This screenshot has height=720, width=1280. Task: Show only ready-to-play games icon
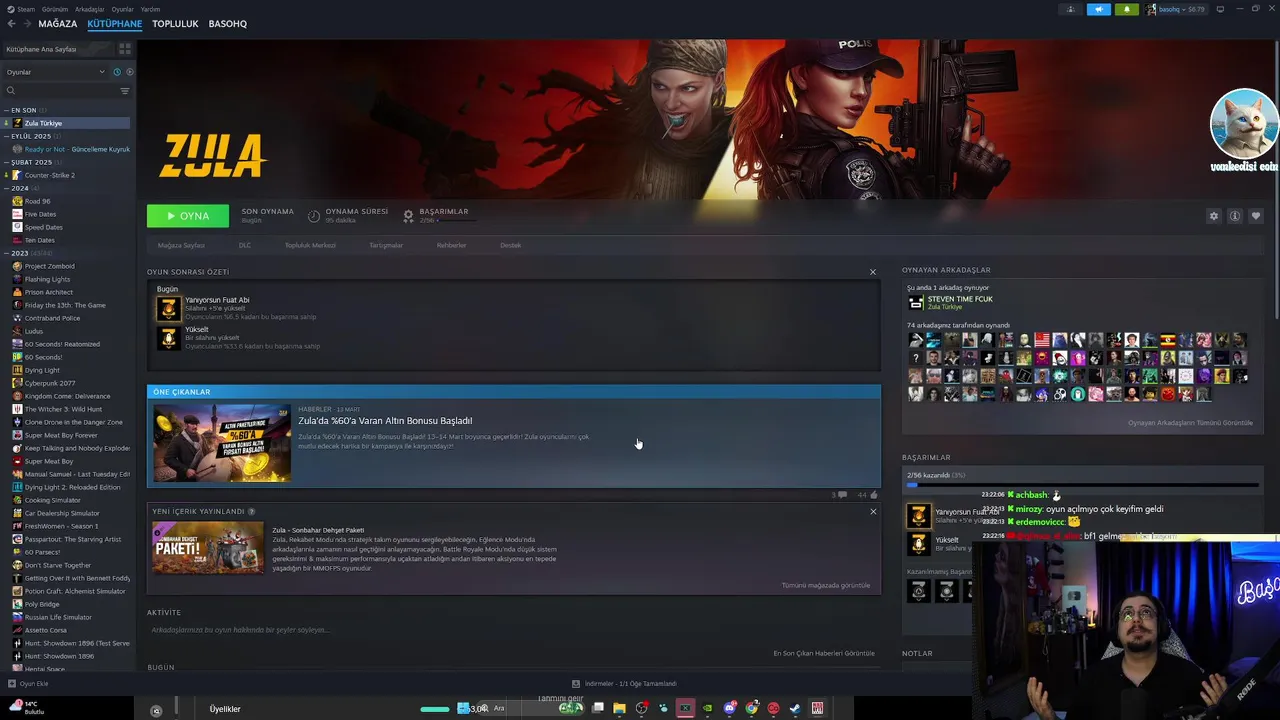[129, 72]
